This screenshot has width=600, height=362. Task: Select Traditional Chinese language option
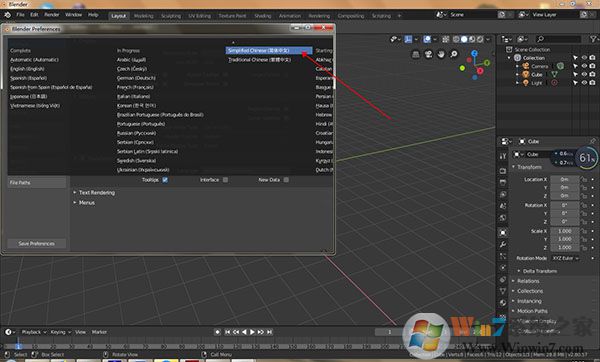(x=260, y=60)
